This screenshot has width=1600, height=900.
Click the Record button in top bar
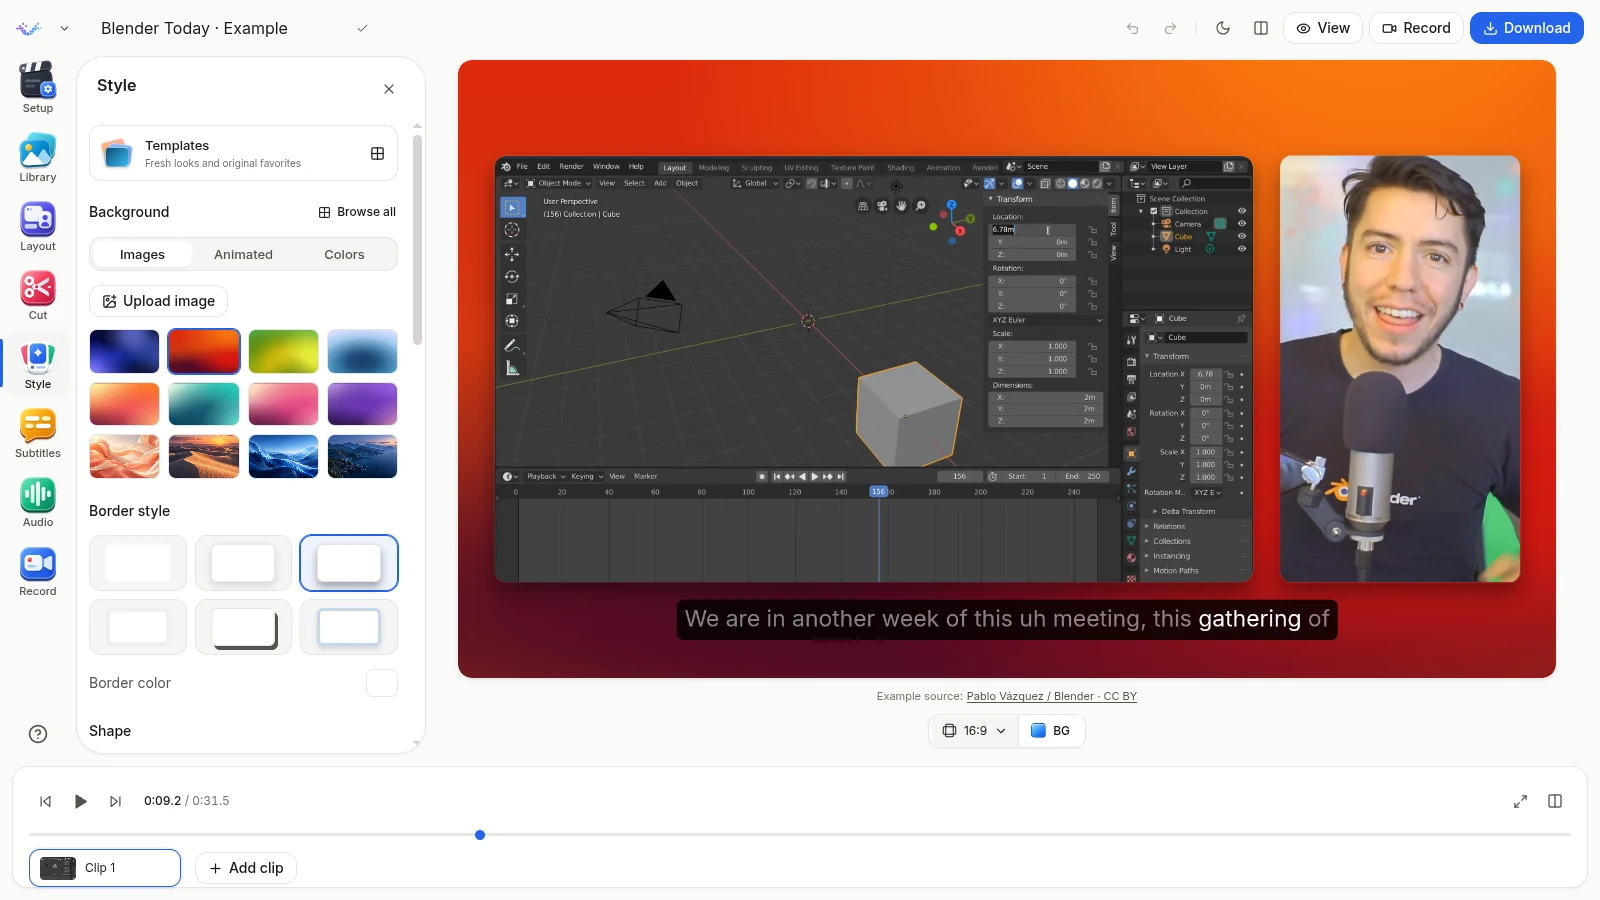click(x=1416, y=28)
